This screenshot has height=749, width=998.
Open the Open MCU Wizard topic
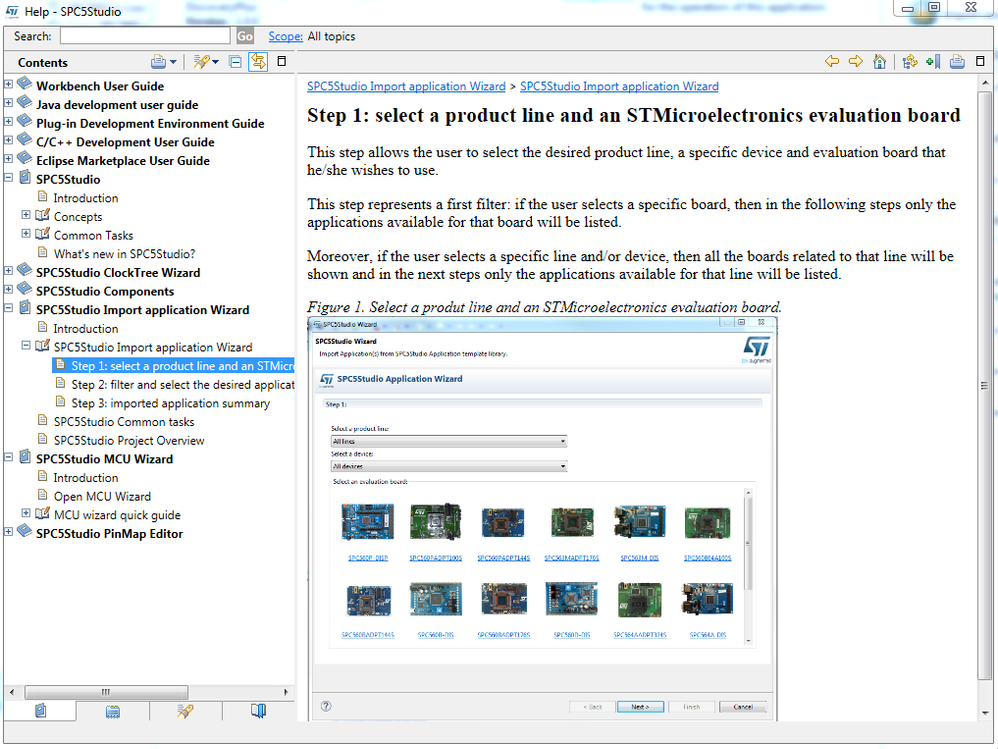point(102,496)
